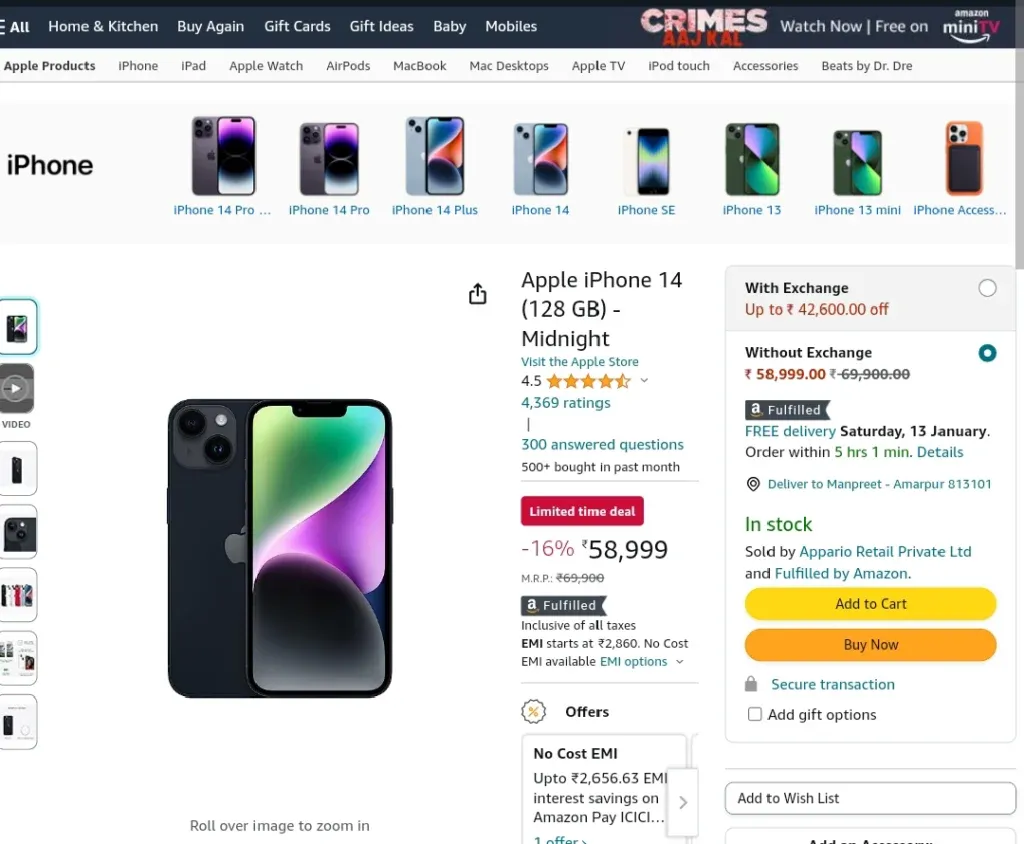Select the Without Exchange radio option
1024x844 pixels.
pyautogui.click(x=987, y=353)
